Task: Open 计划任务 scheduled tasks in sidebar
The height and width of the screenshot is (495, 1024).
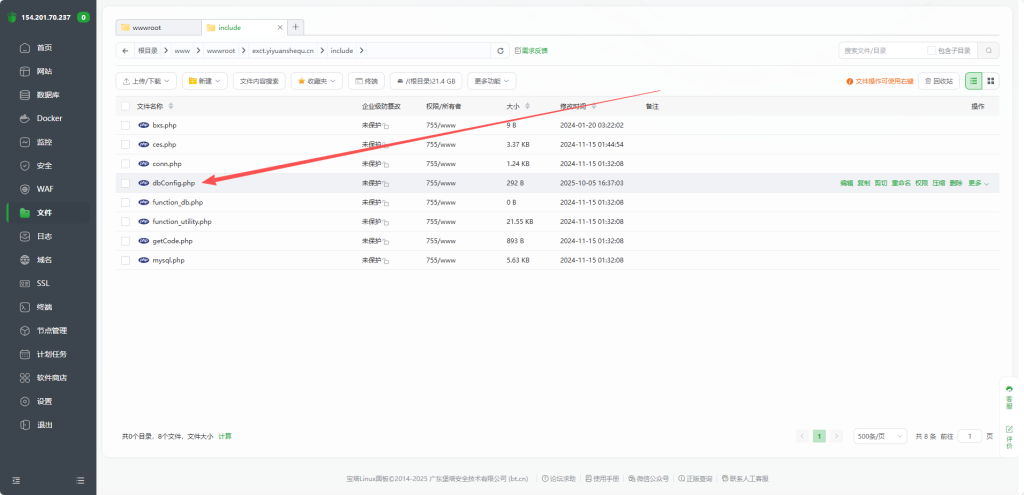Action: tap(51, 354)
